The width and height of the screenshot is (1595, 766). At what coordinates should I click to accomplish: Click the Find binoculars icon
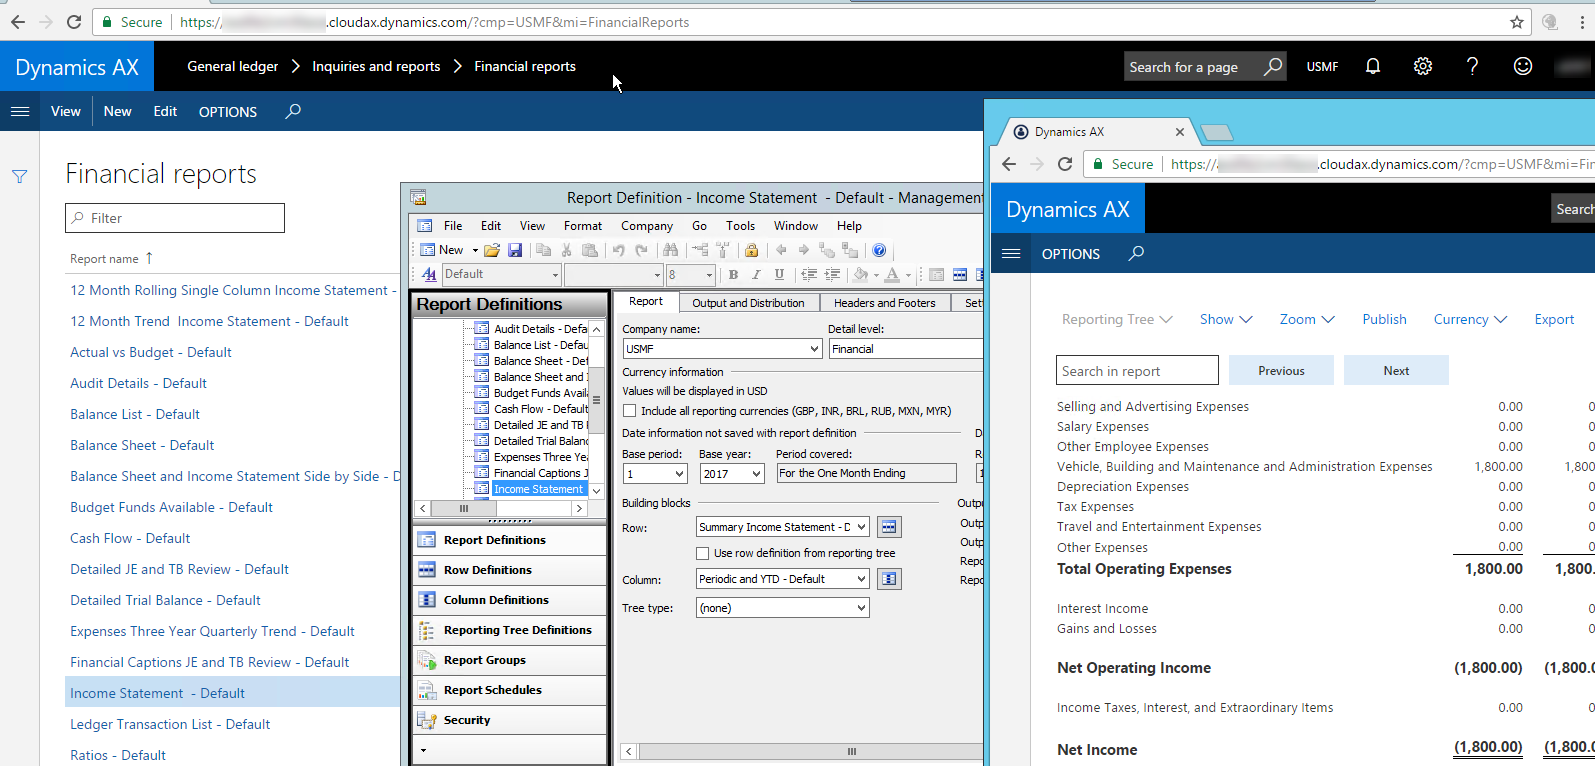[x=671, y=250]
